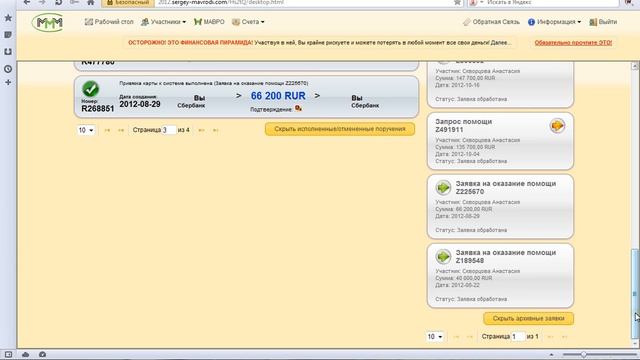The height and width of the screenshot is (360, 640).
Task: Click green arrow on request Z189548
Action: pyautogui.click(x=443, y=257)
